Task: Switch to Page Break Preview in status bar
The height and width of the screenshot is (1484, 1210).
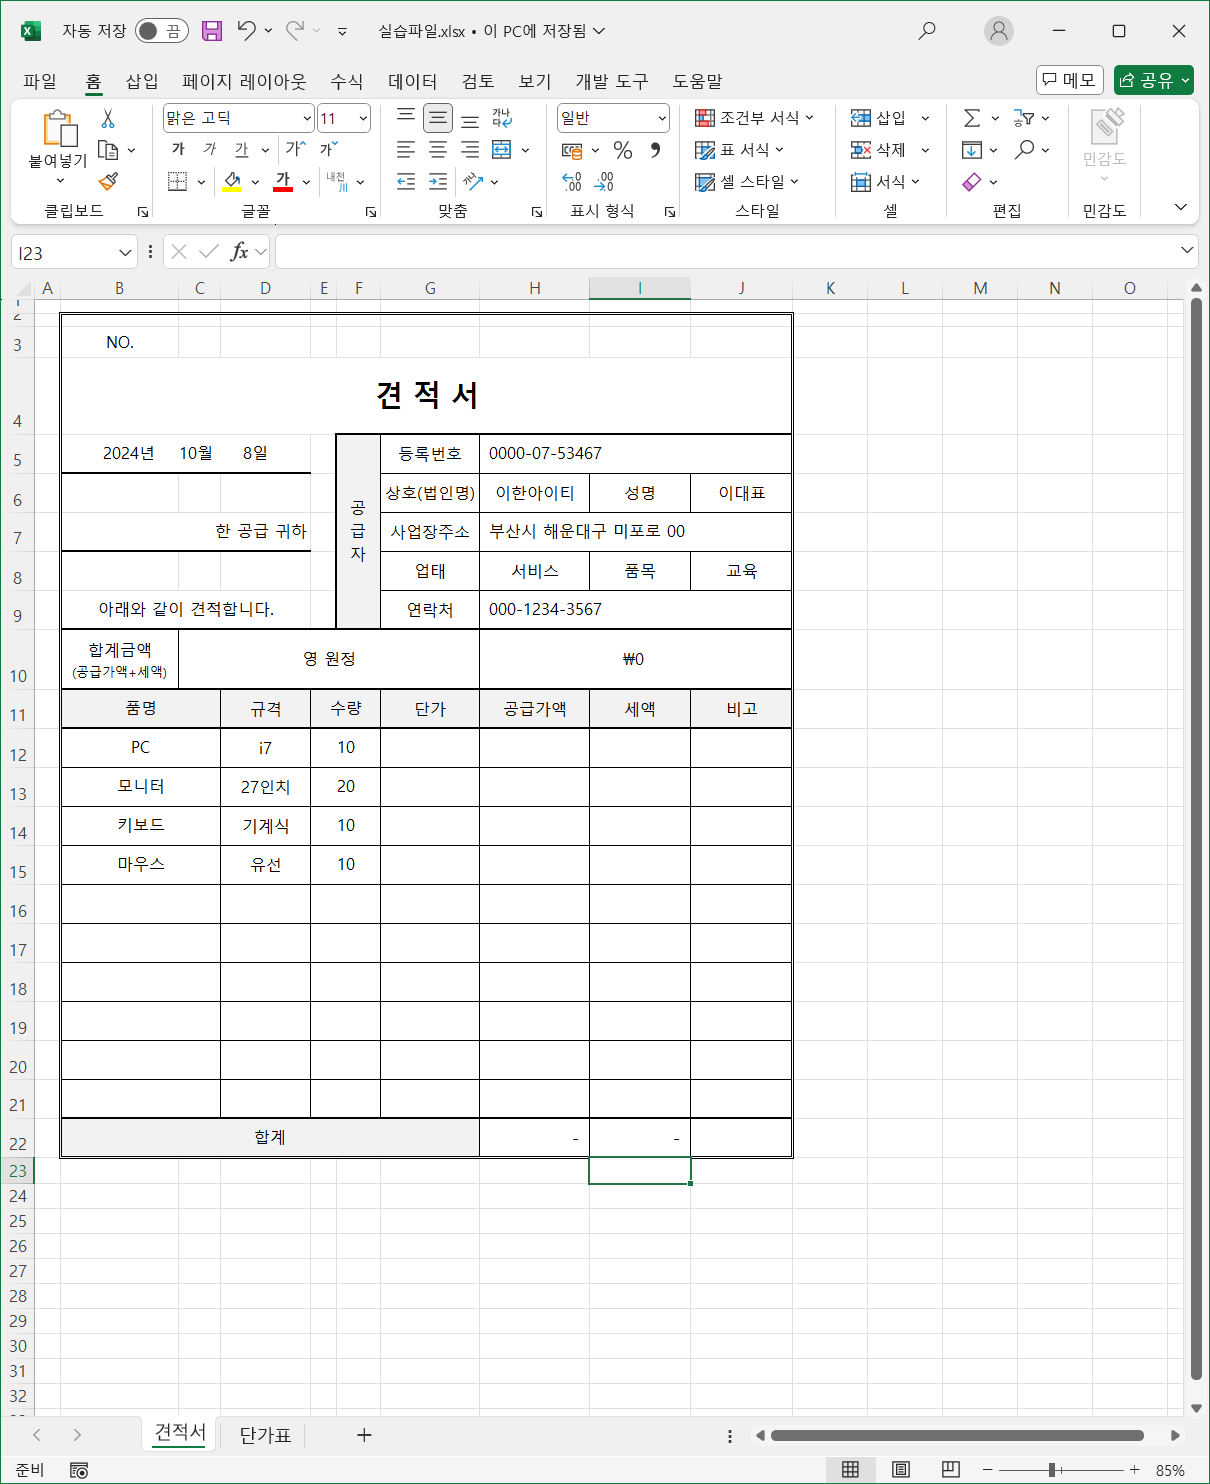Action: coord(950,1469)
